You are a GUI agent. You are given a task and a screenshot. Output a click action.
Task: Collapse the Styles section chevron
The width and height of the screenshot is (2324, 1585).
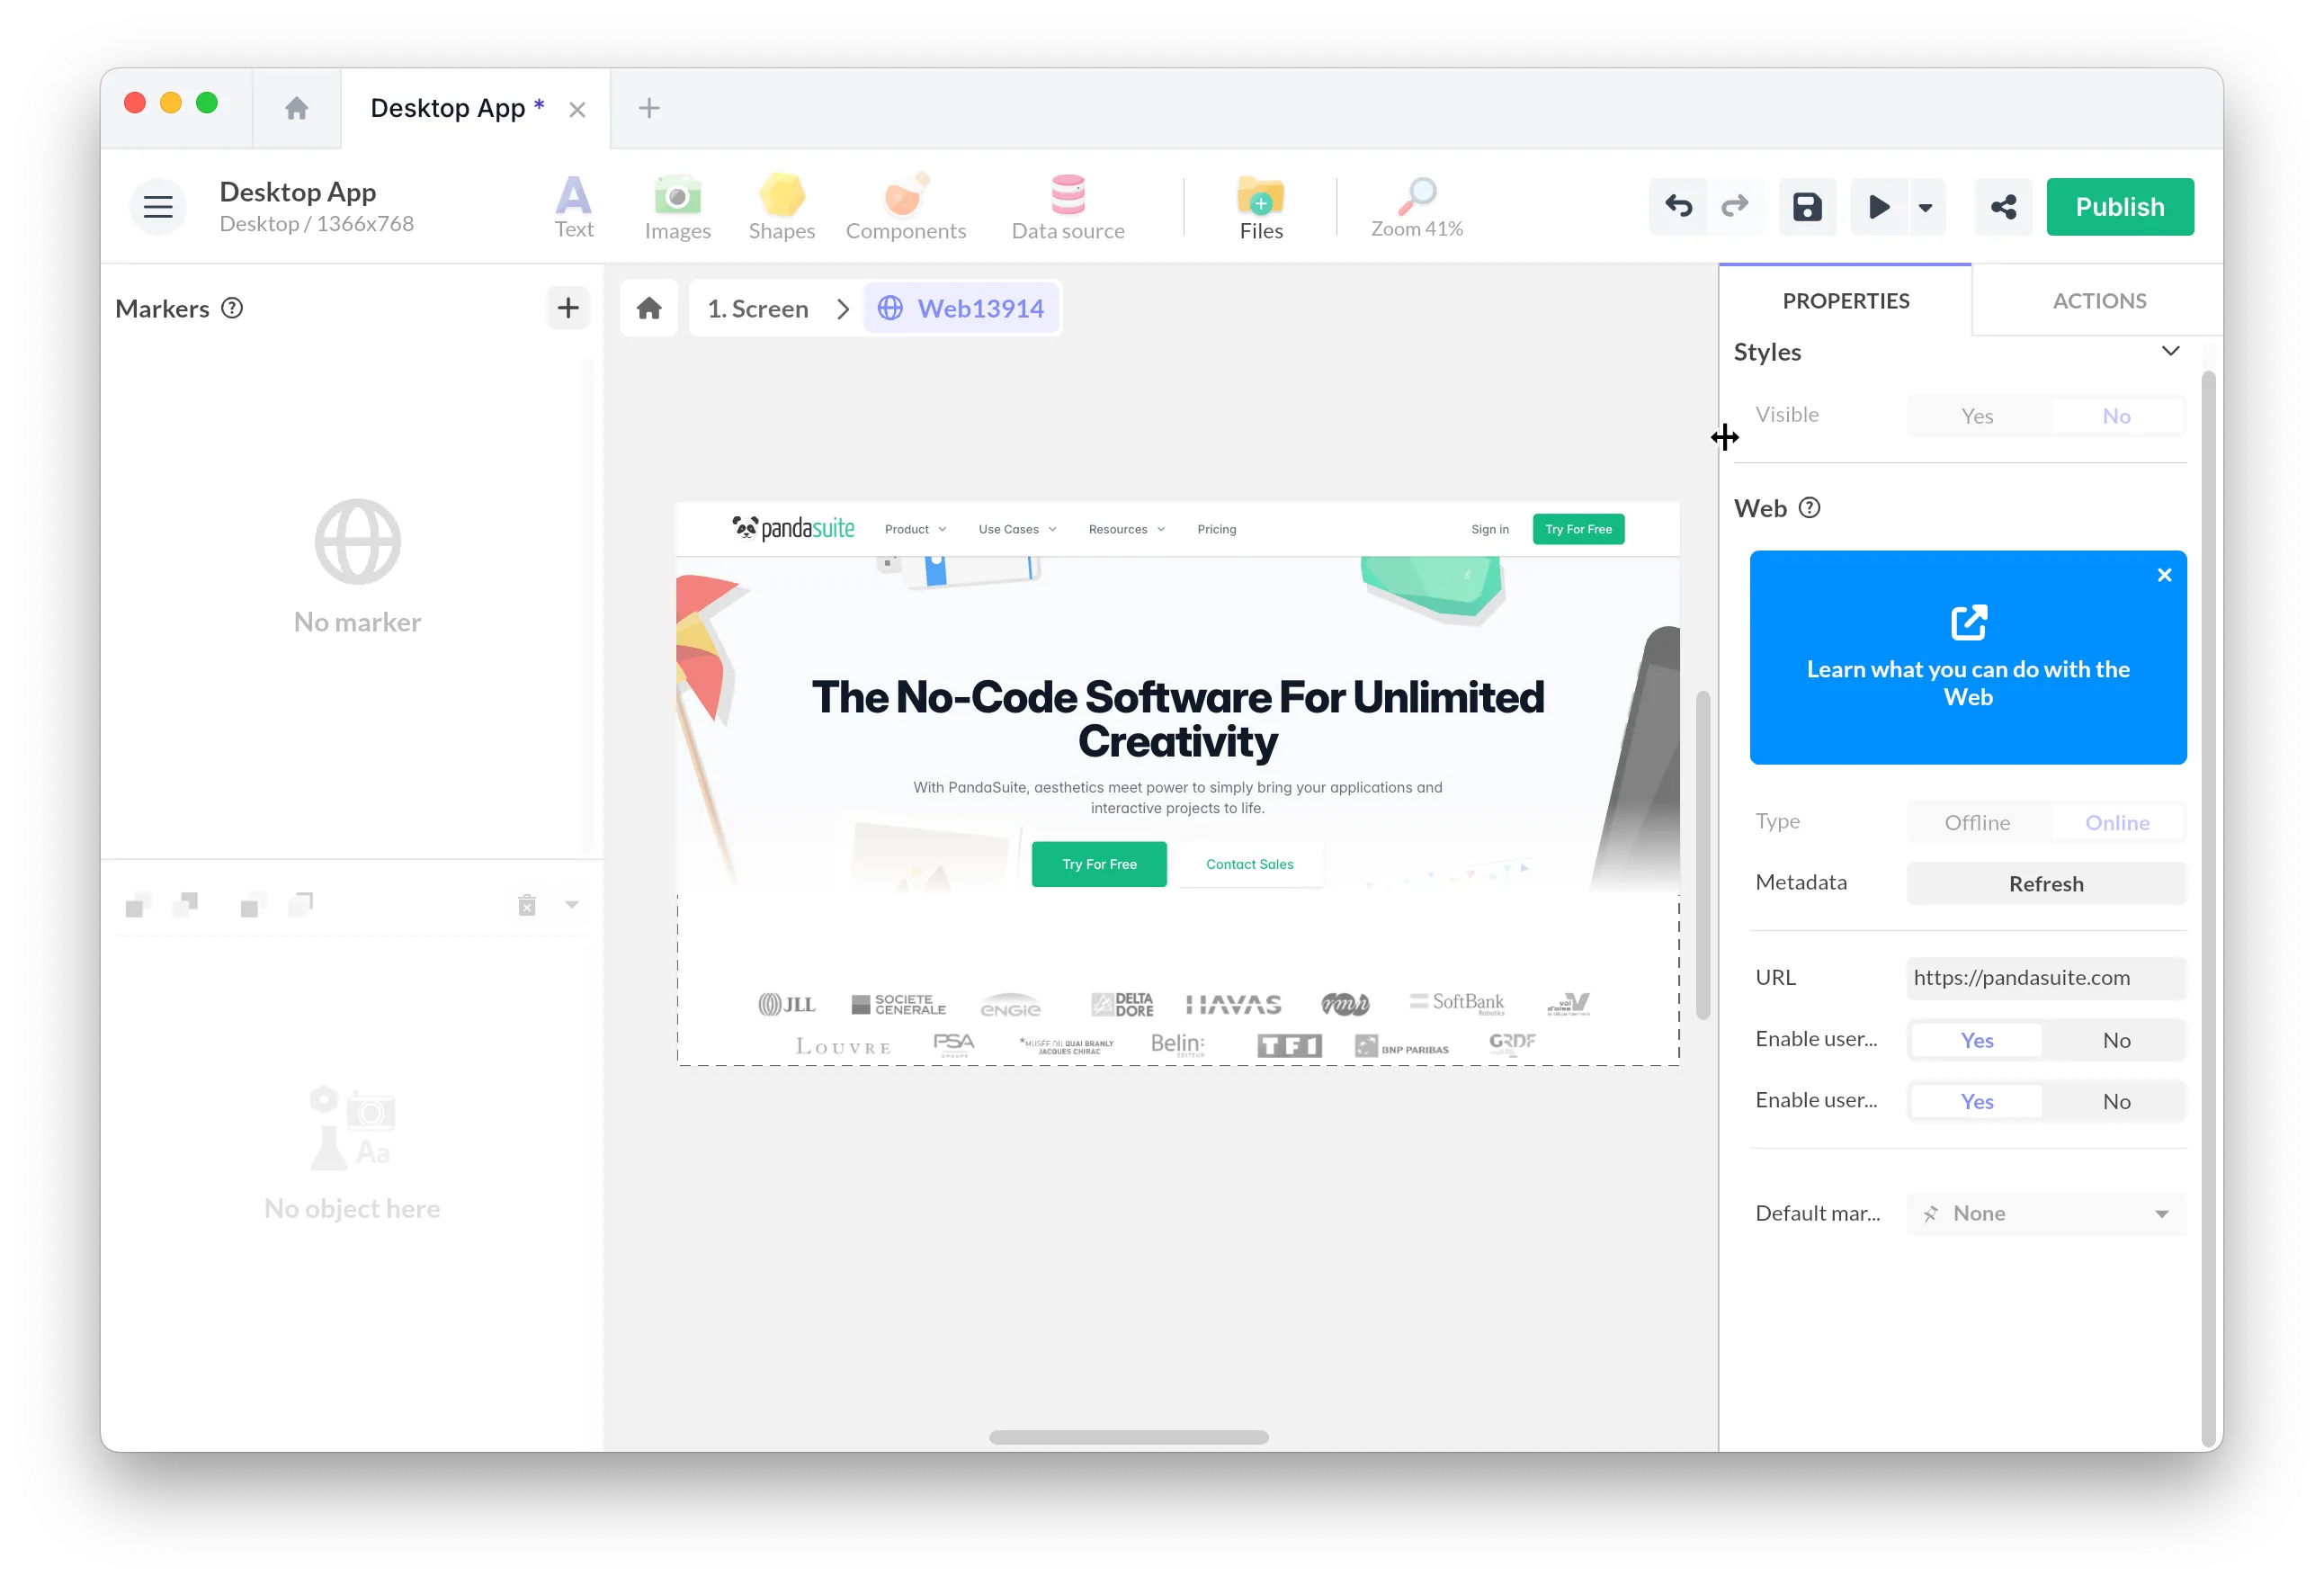tap(2169, 351)
